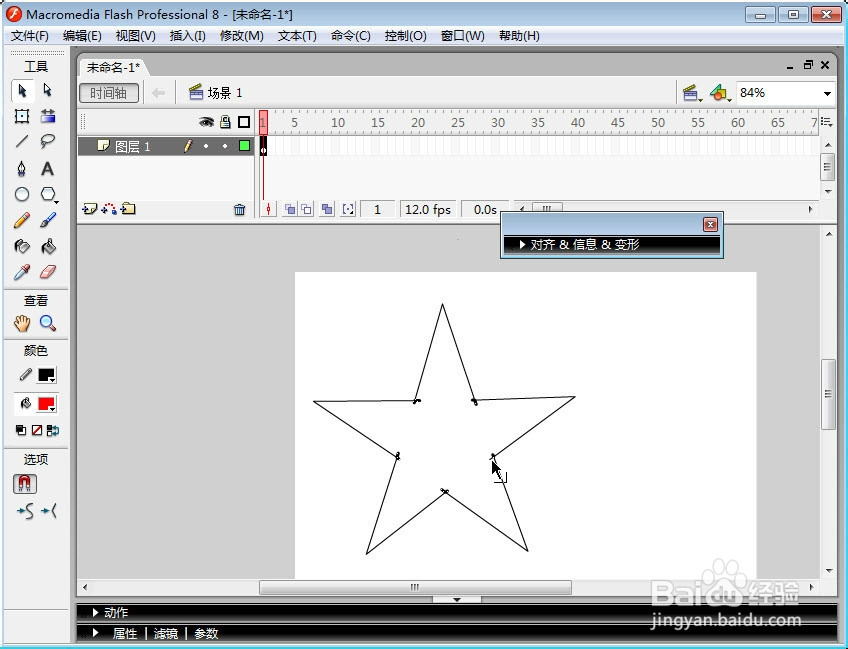Select the Selection arrow tool
Viewport: 848px width, 649px height.
click(22, 90)
